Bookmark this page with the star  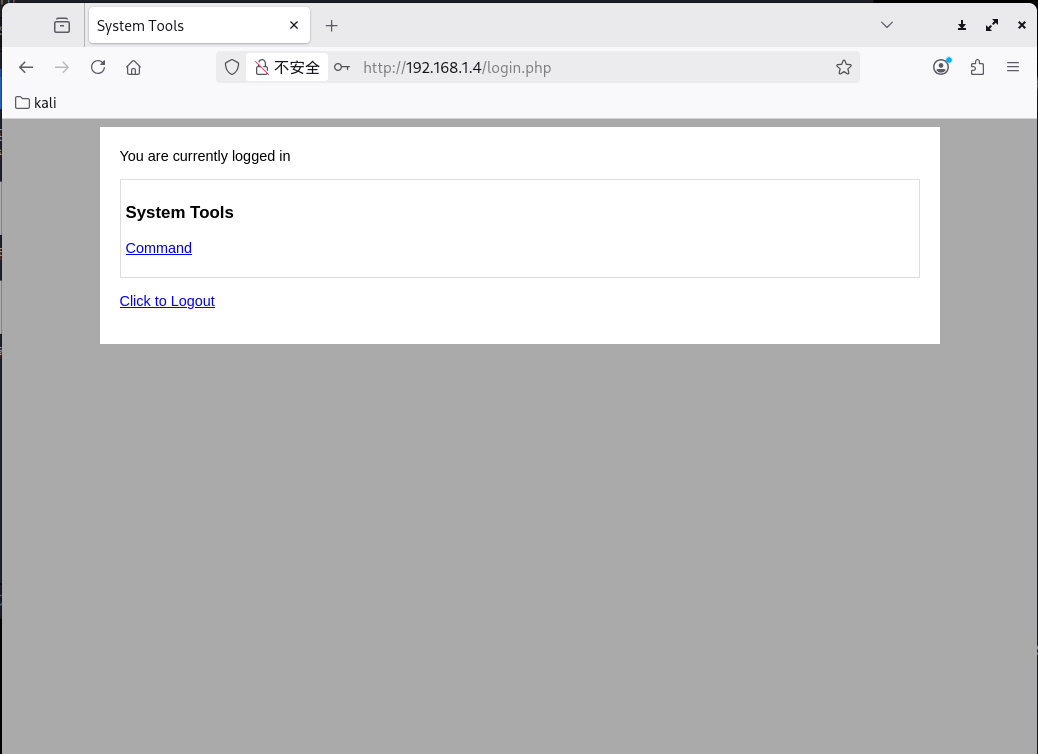pyautogui.click(x=843, y=67)
